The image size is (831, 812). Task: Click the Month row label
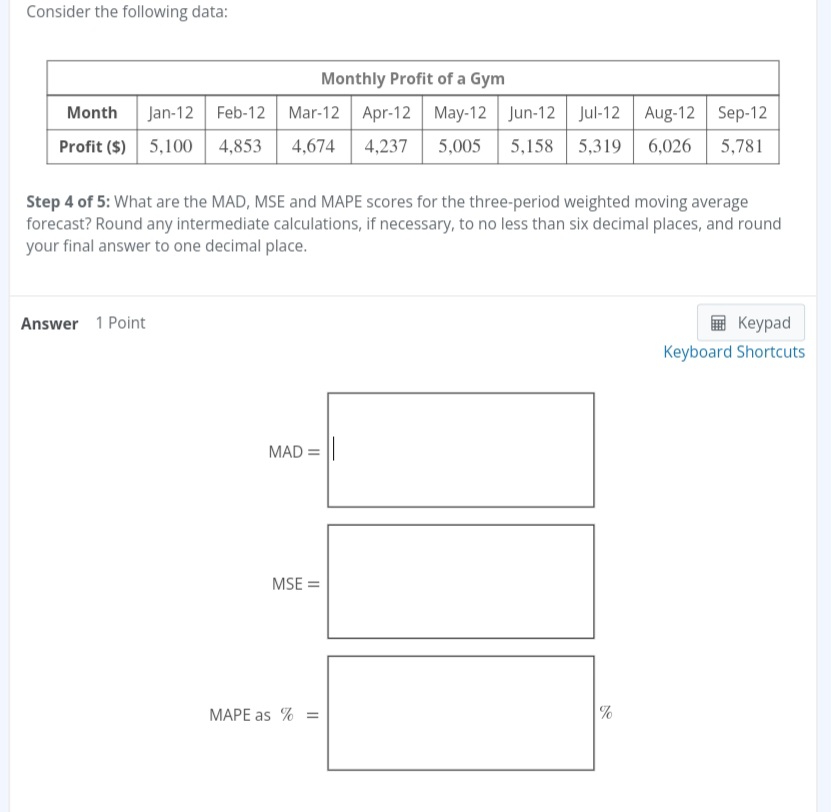point(92,112)
